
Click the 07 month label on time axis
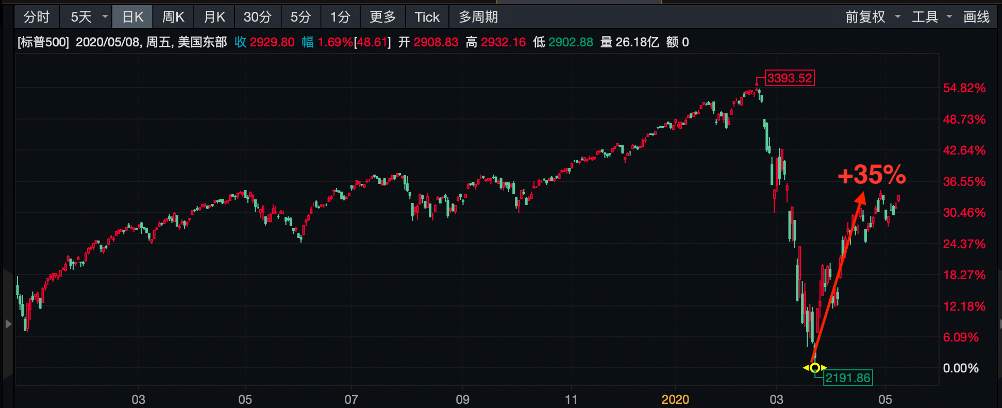pos(351,400)
